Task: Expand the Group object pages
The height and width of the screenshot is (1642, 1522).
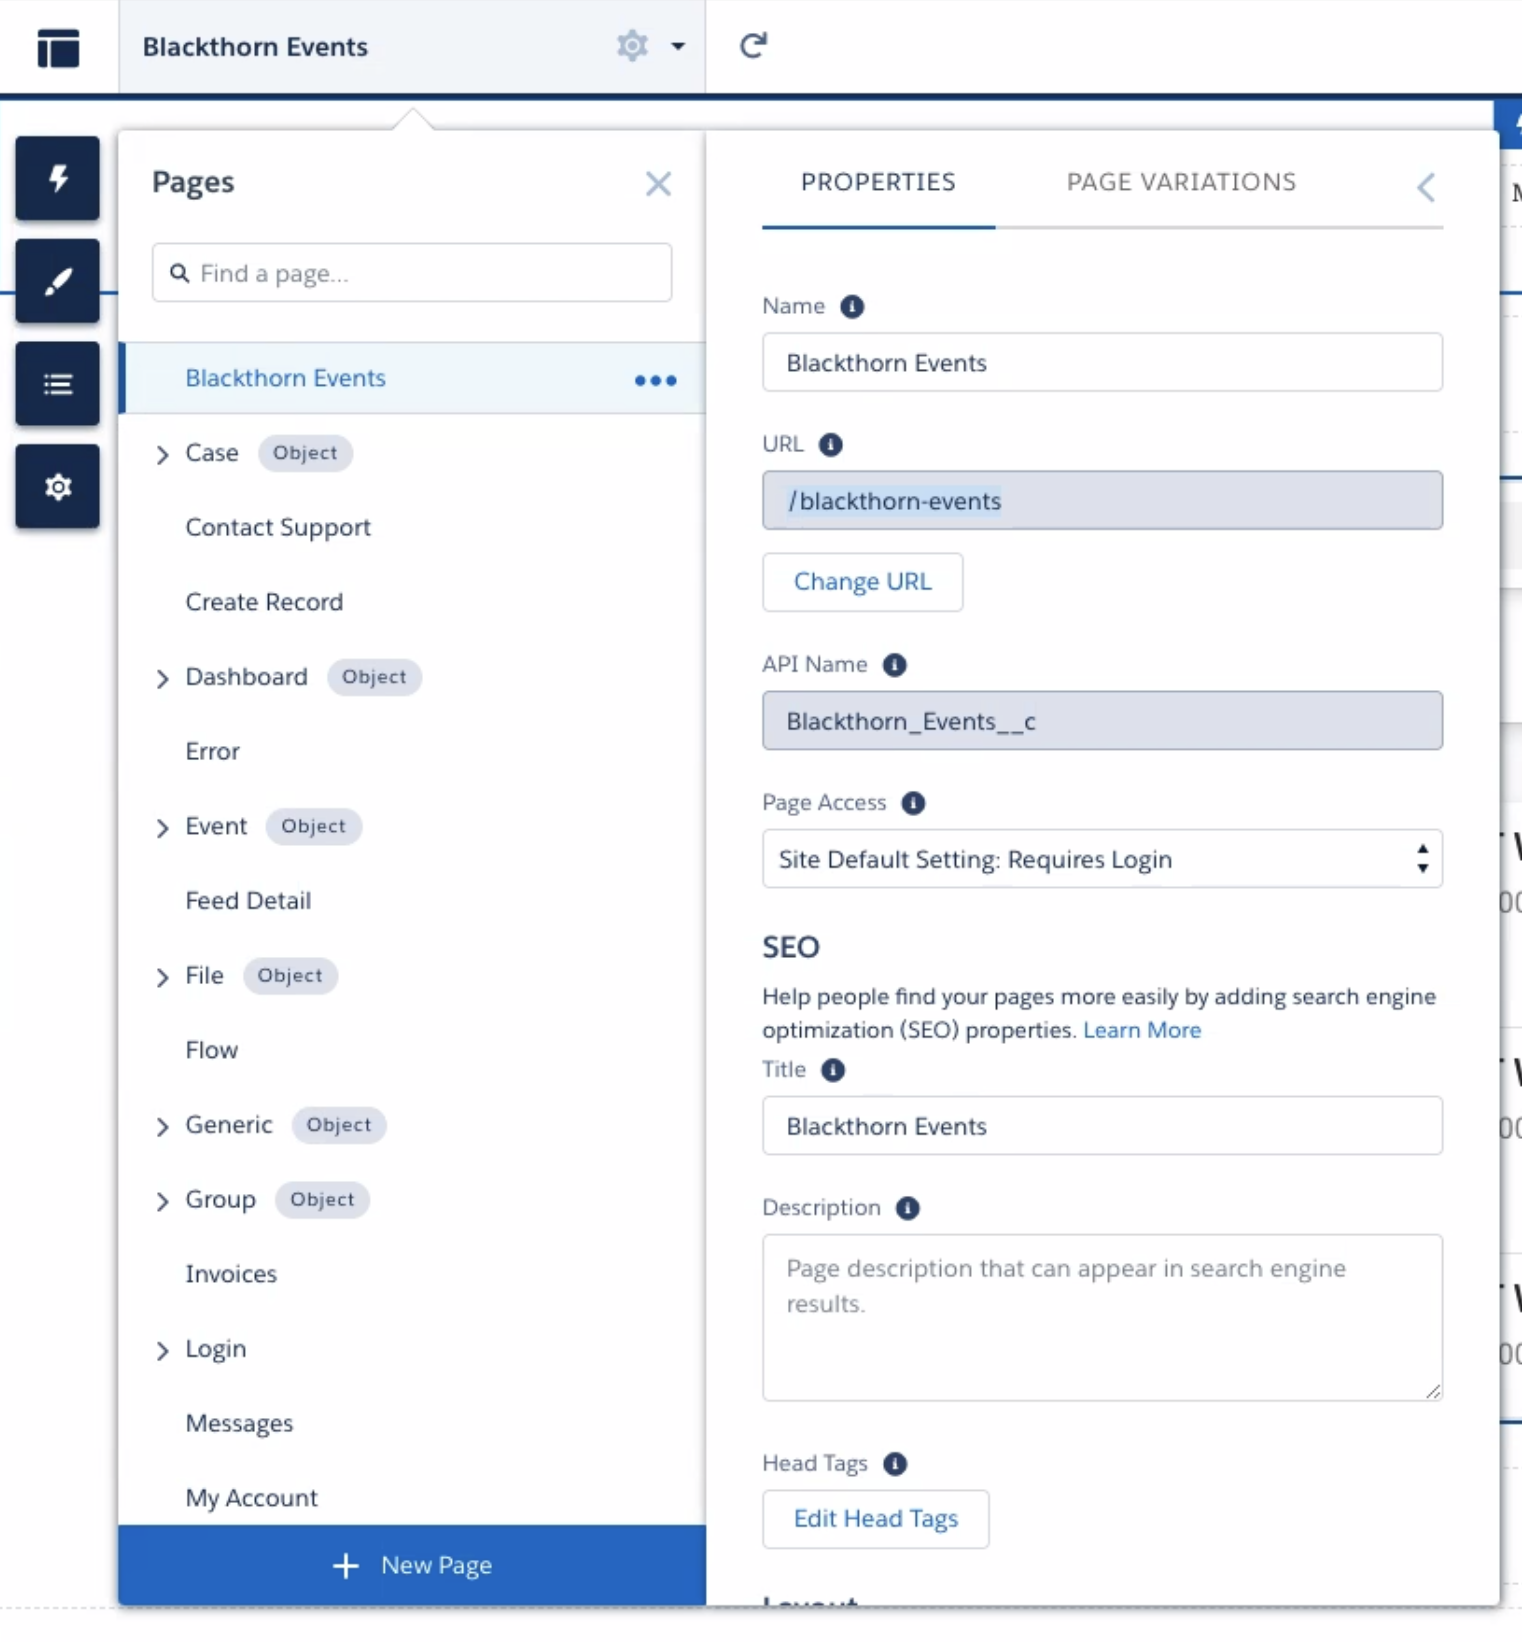Action: click(162, 1201)
